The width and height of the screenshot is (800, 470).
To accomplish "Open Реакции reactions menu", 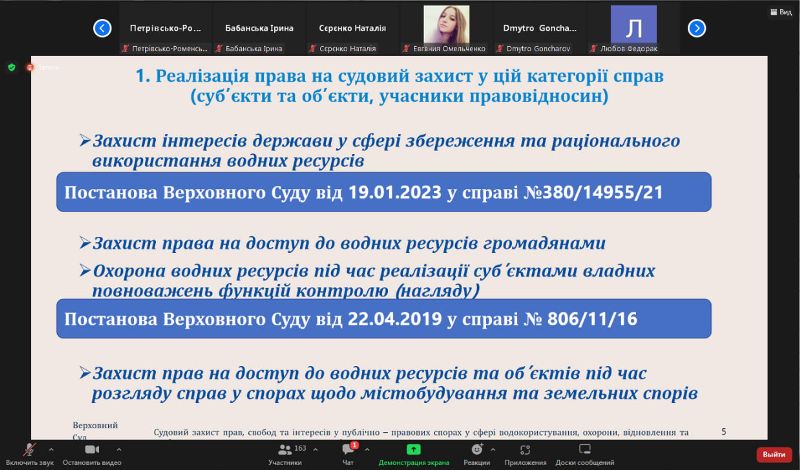I will click(477, 454).
